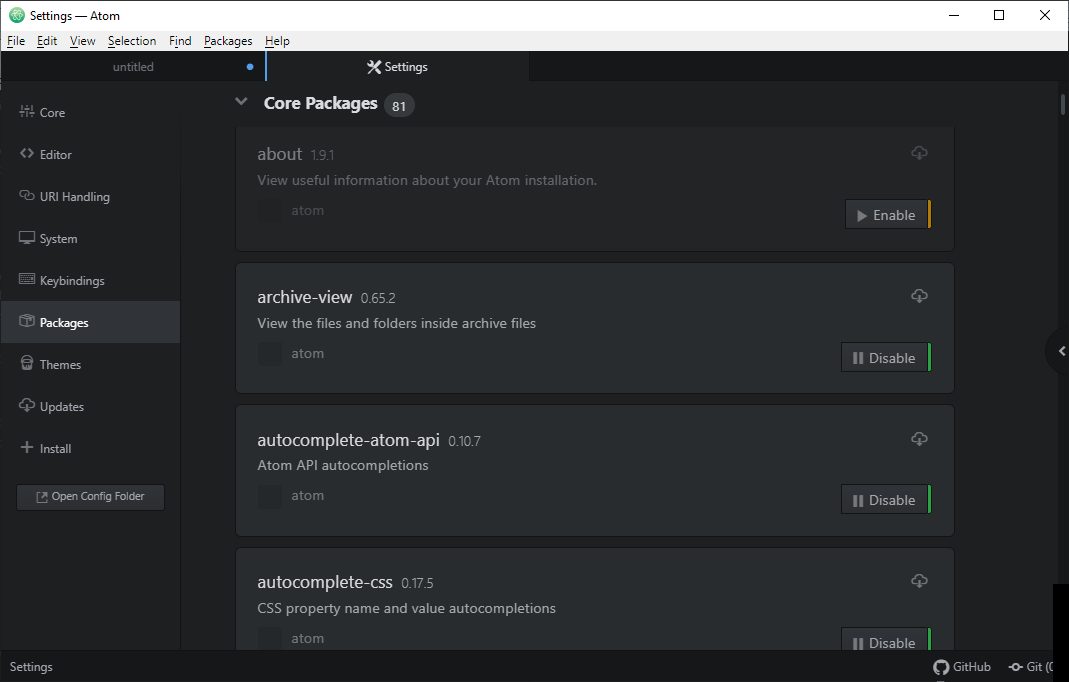Screen dimensions: 1069x682
Task: Click author avatar on about package
Action: click(x=269, y=211)
